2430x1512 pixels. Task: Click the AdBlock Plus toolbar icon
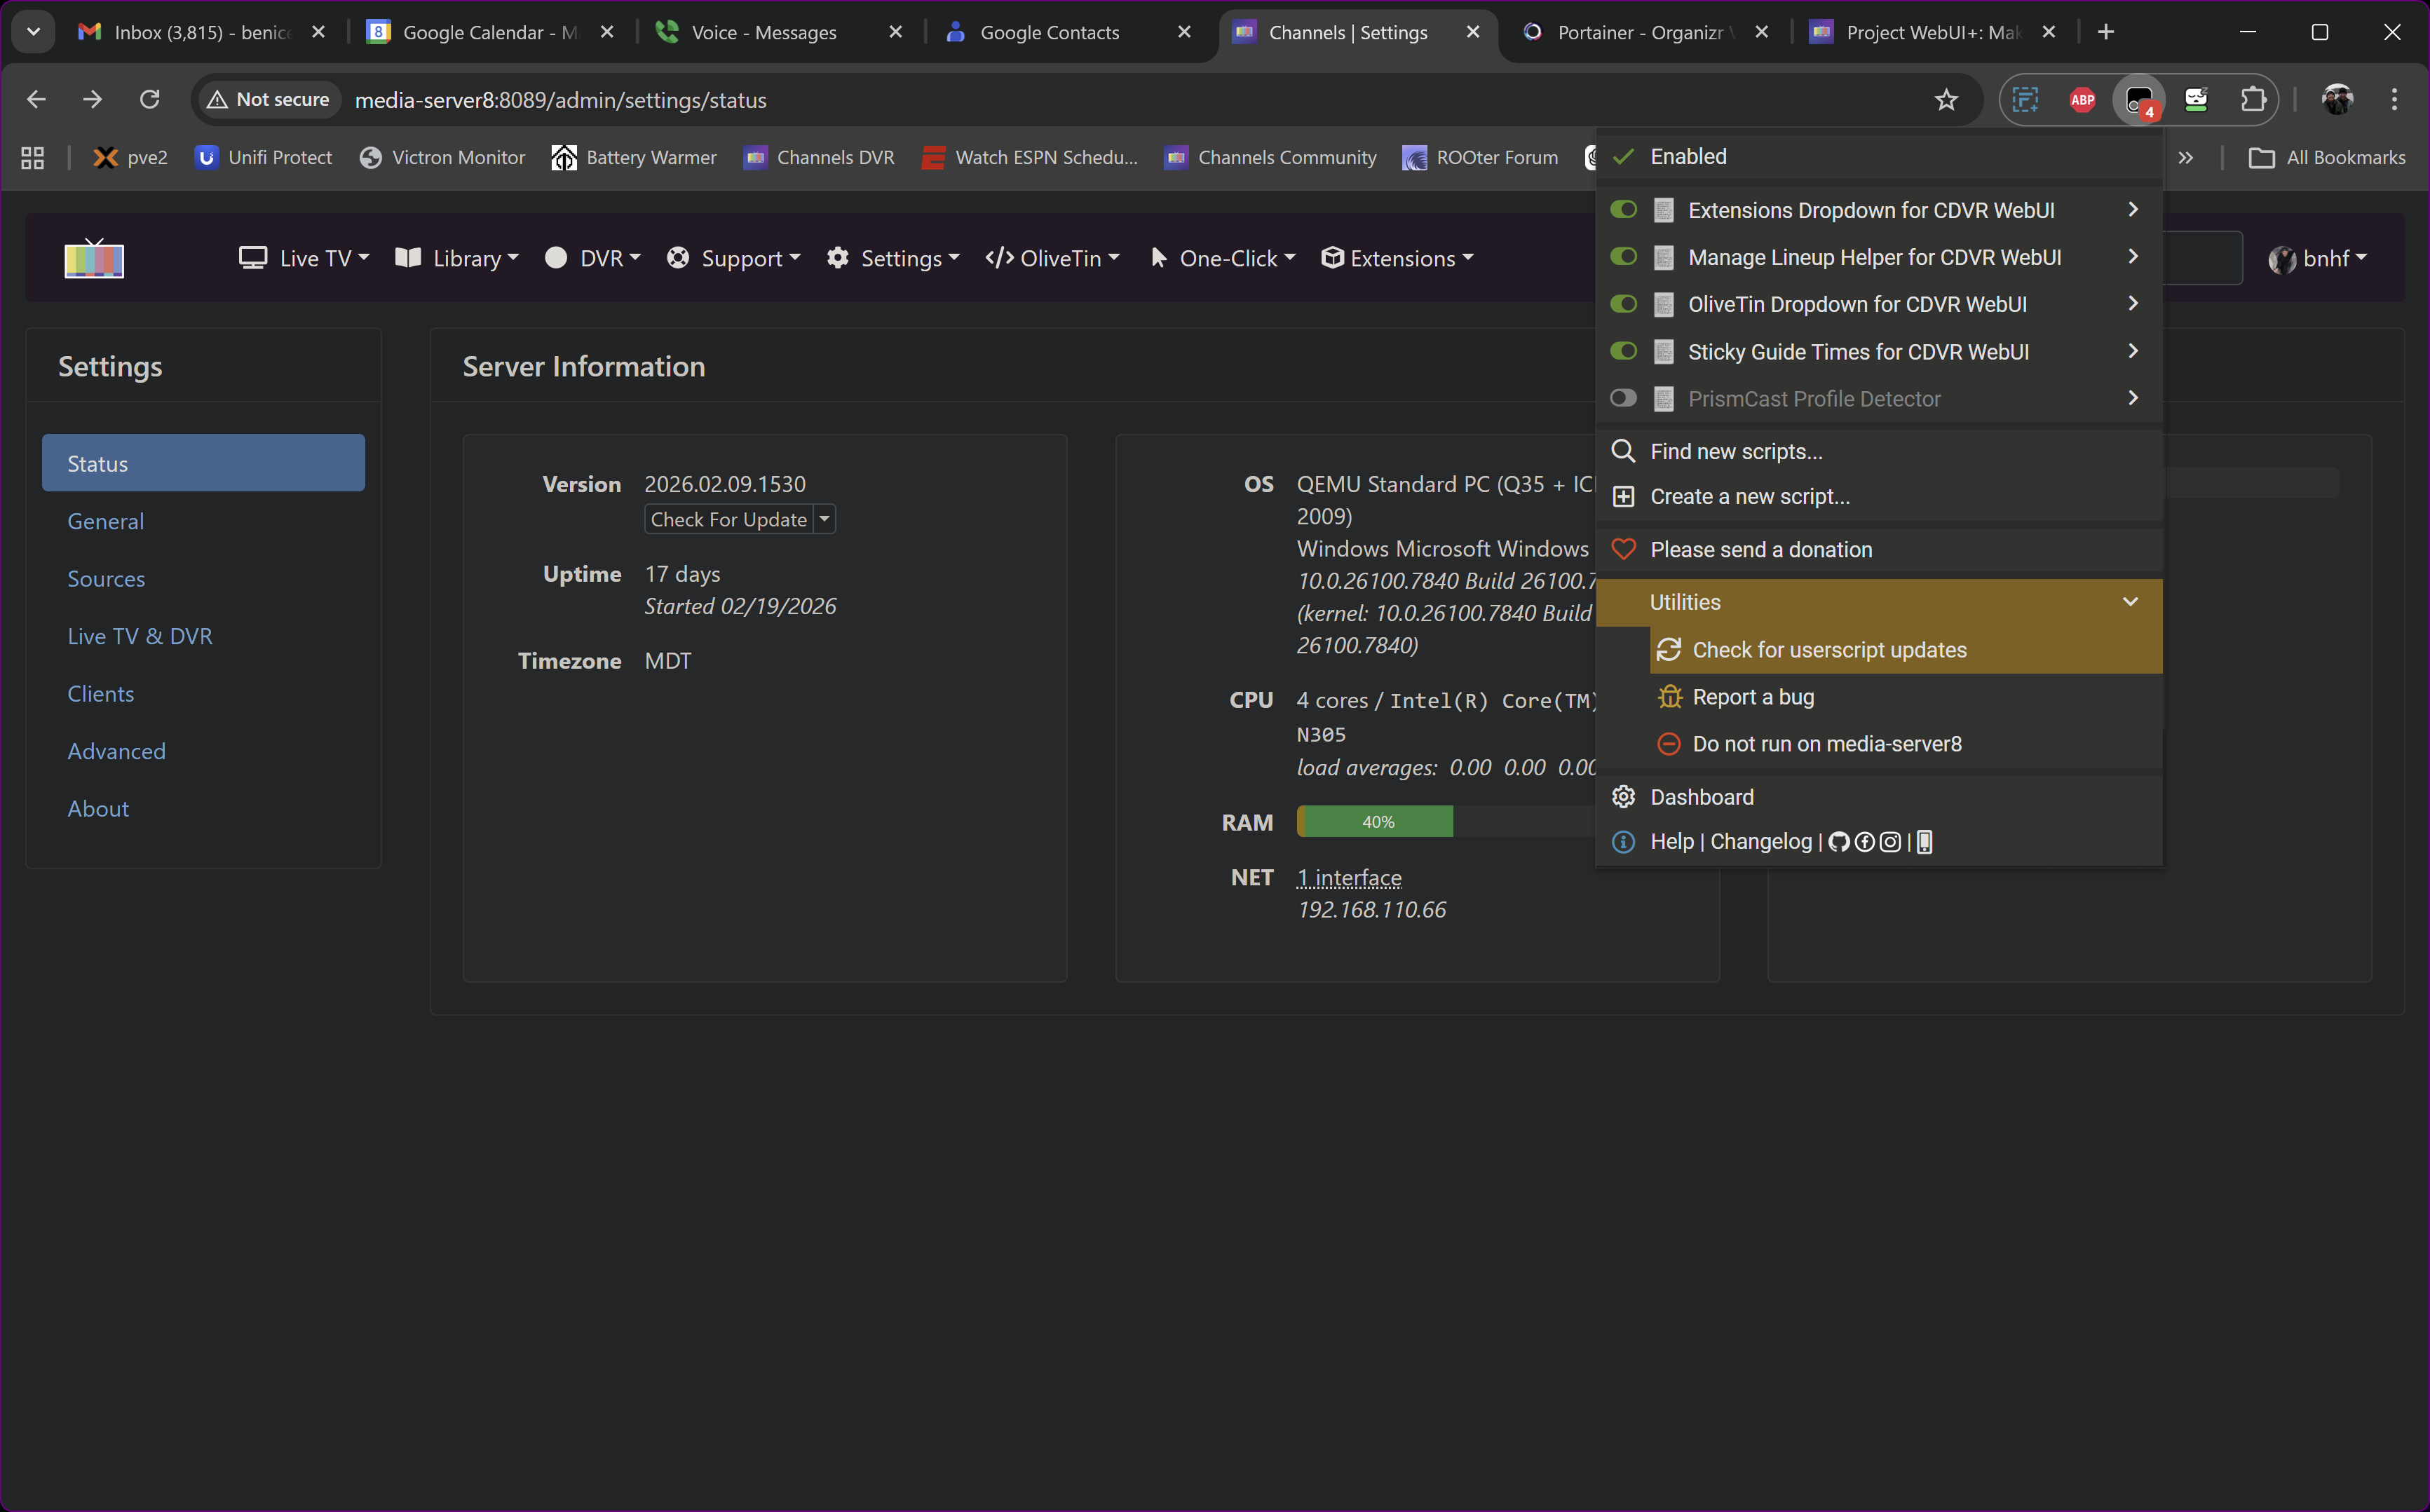coord(2082,100)
